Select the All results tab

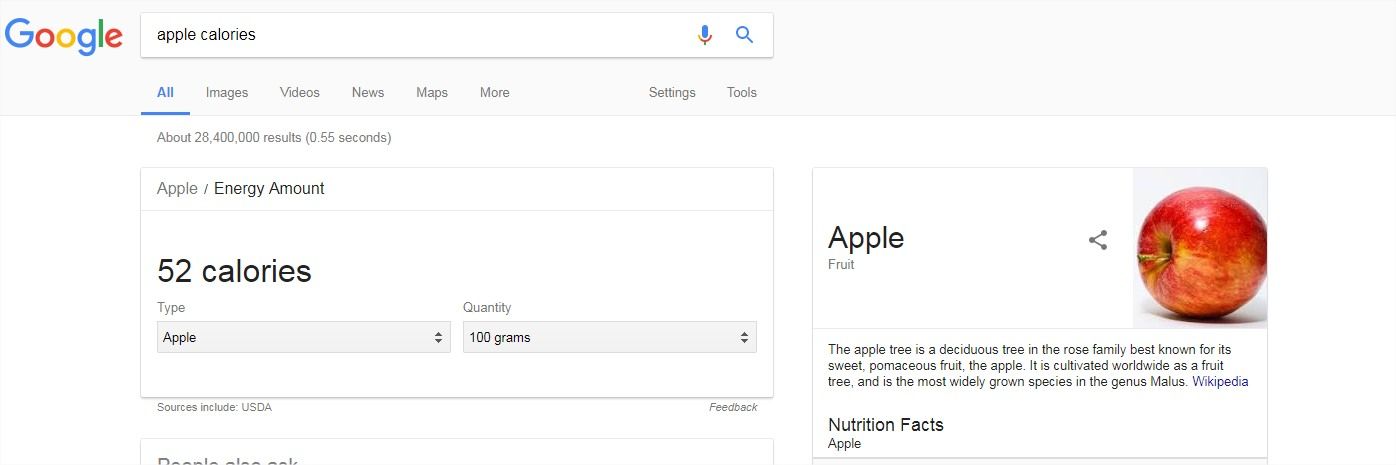pyautogui.click(x=165, y=92)
